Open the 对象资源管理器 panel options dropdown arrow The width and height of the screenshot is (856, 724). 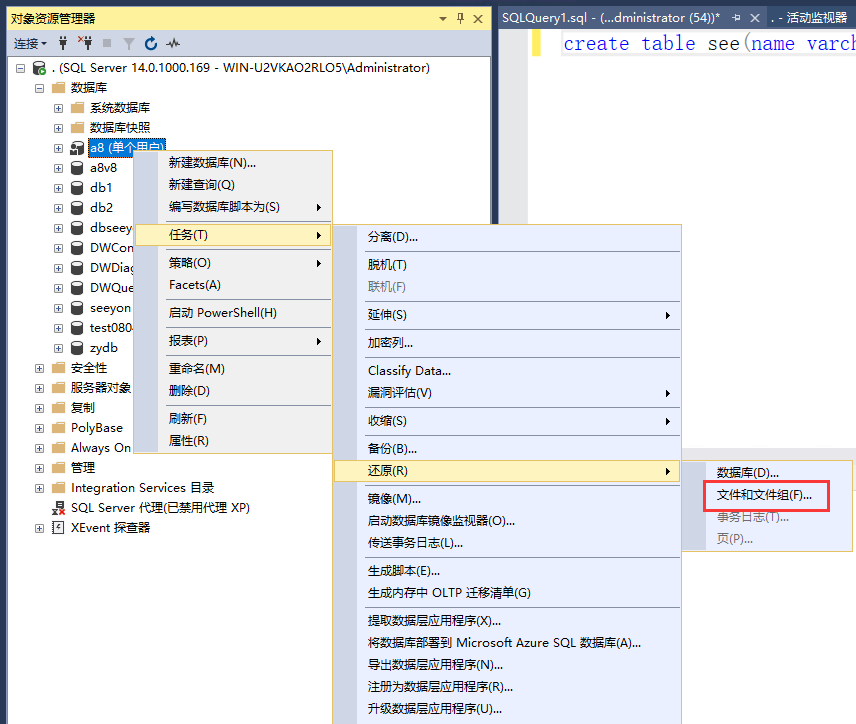click(x=443, y=18)
